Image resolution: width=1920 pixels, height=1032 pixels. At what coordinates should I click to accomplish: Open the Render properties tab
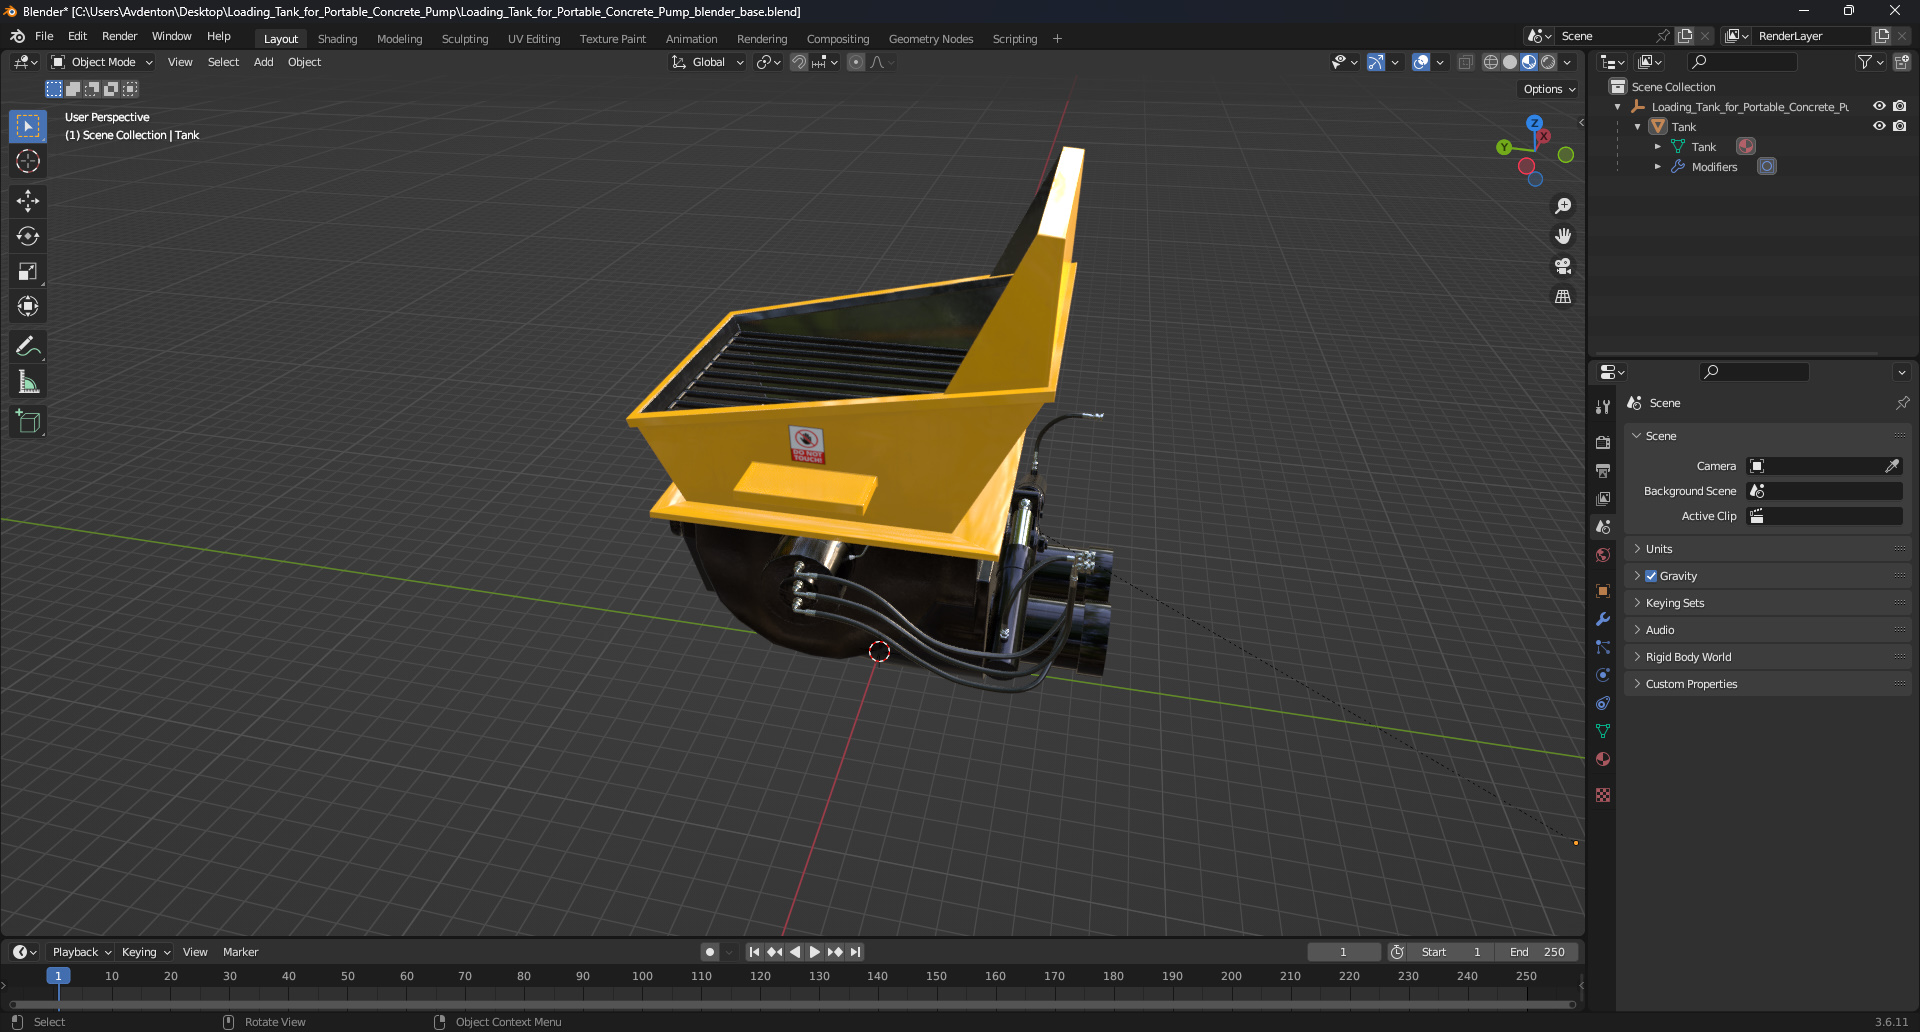pos(1603,442)
